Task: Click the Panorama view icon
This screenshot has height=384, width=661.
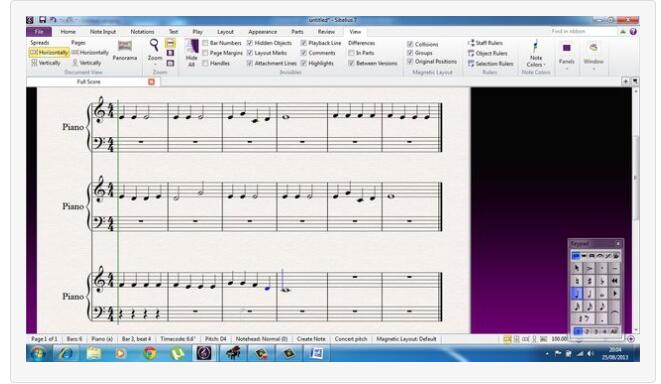Action: pos(124,46)
